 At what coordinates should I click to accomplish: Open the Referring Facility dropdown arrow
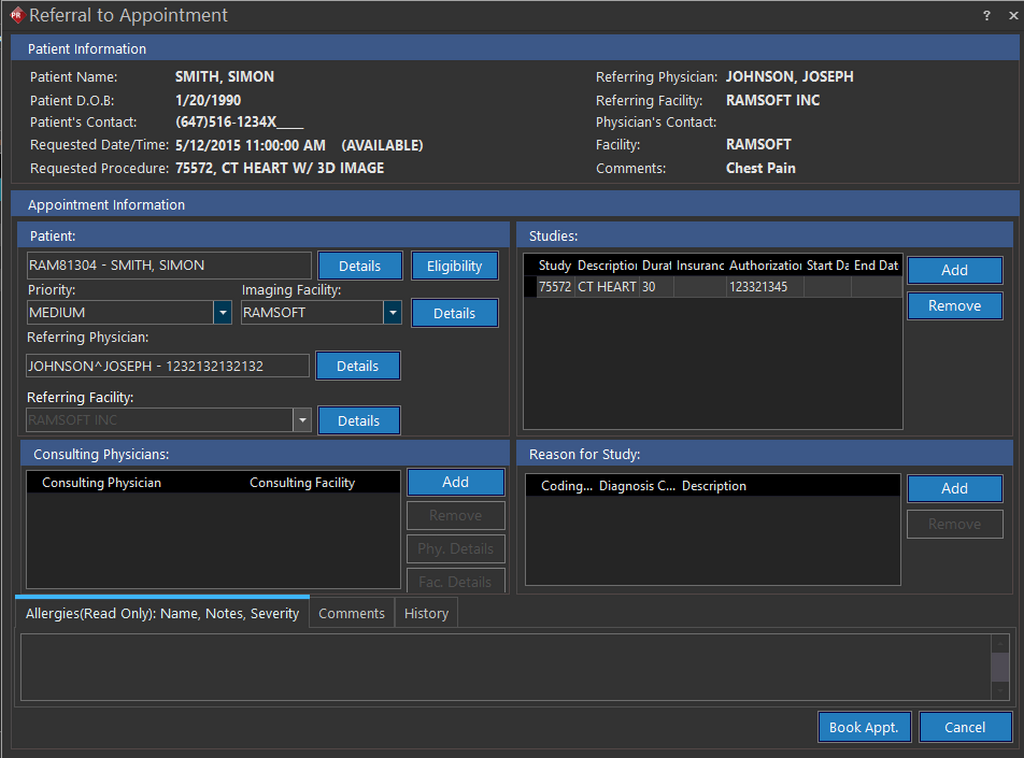pyautogui.click(x=302, y=421)
